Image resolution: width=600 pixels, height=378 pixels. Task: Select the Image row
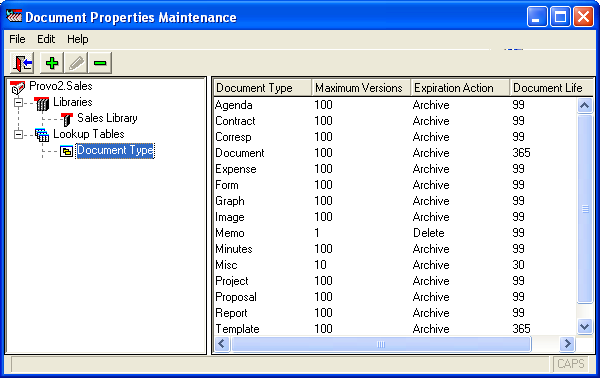pyautogui.click(x=395, y=217)
